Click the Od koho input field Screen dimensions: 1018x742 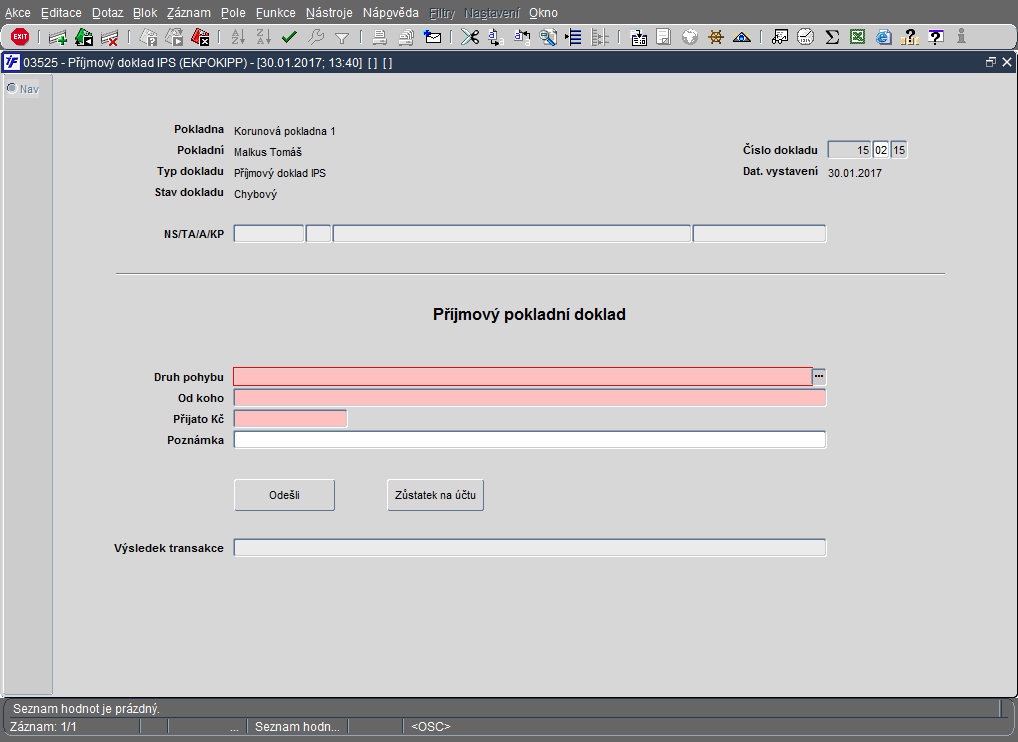[530, 398]
